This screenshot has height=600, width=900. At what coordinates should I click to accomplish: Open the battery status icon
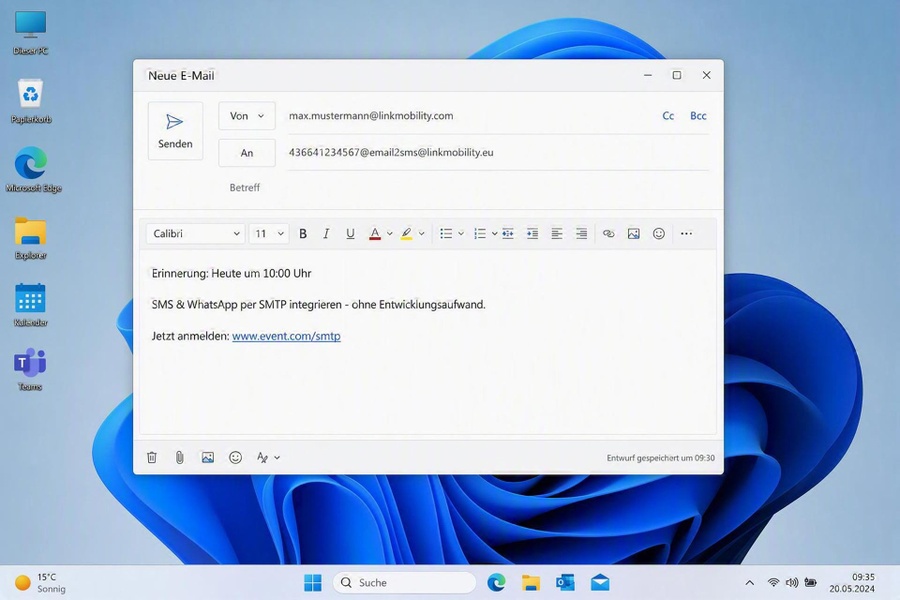(x=810, y=583)
